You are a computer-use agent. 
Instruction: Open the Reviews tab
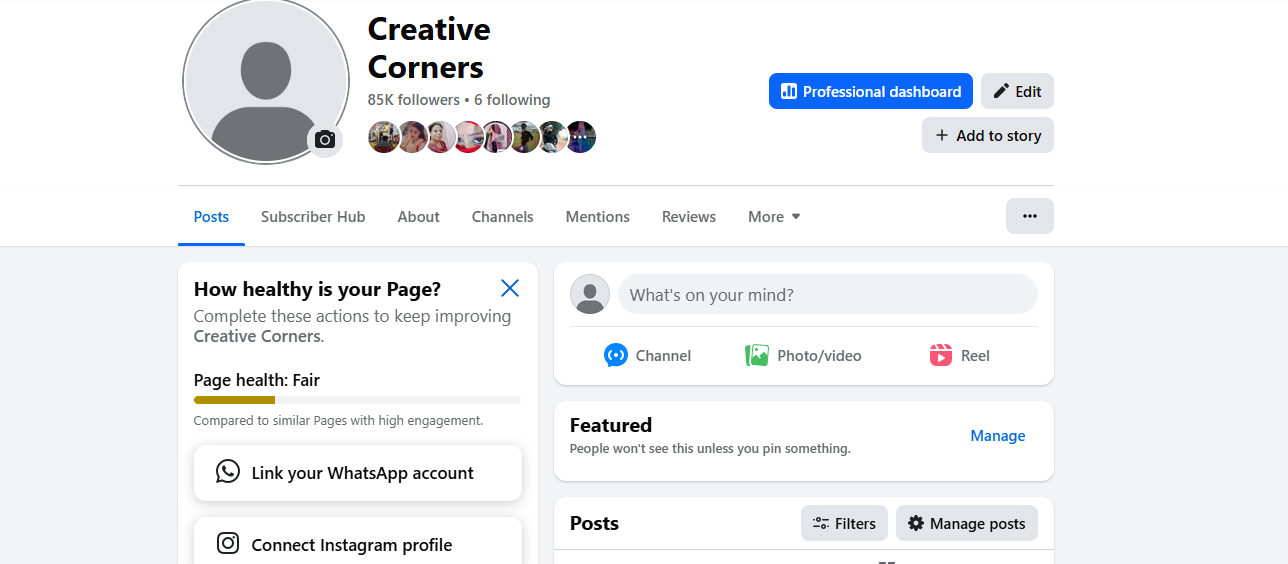pos(688,216)
